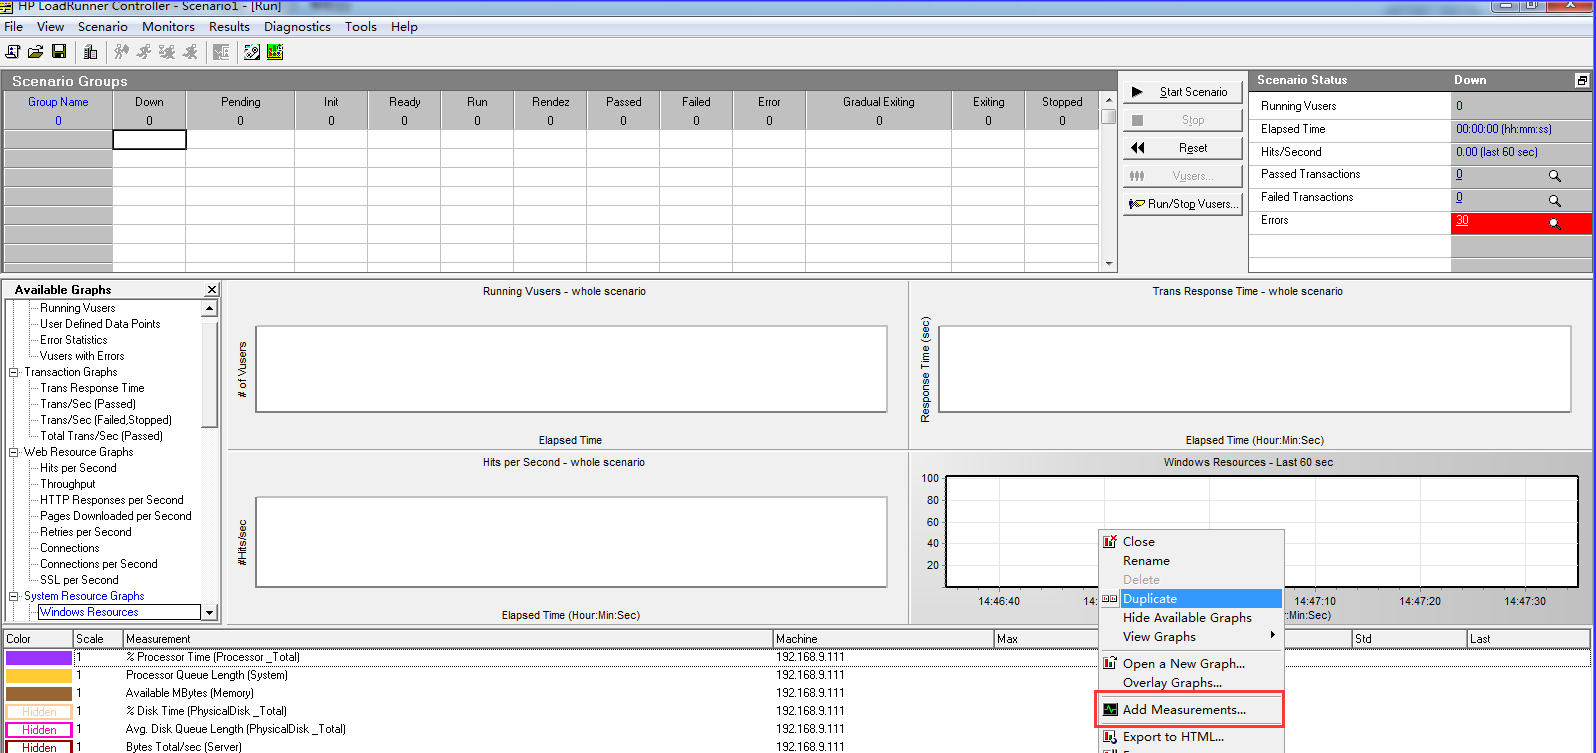
Task: Toggle Hidden state of % Disk Time measurement
Action: click(x=39, y=711)
